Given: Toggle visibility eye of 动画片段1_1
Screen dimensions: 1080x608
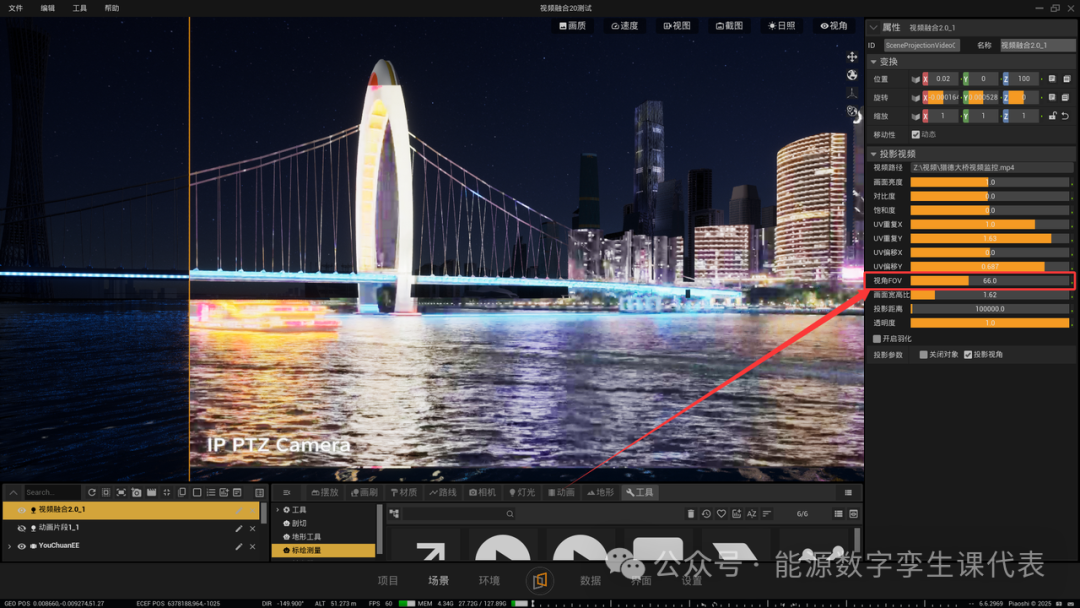Looking at the screenshot, I should pos(21,528).
